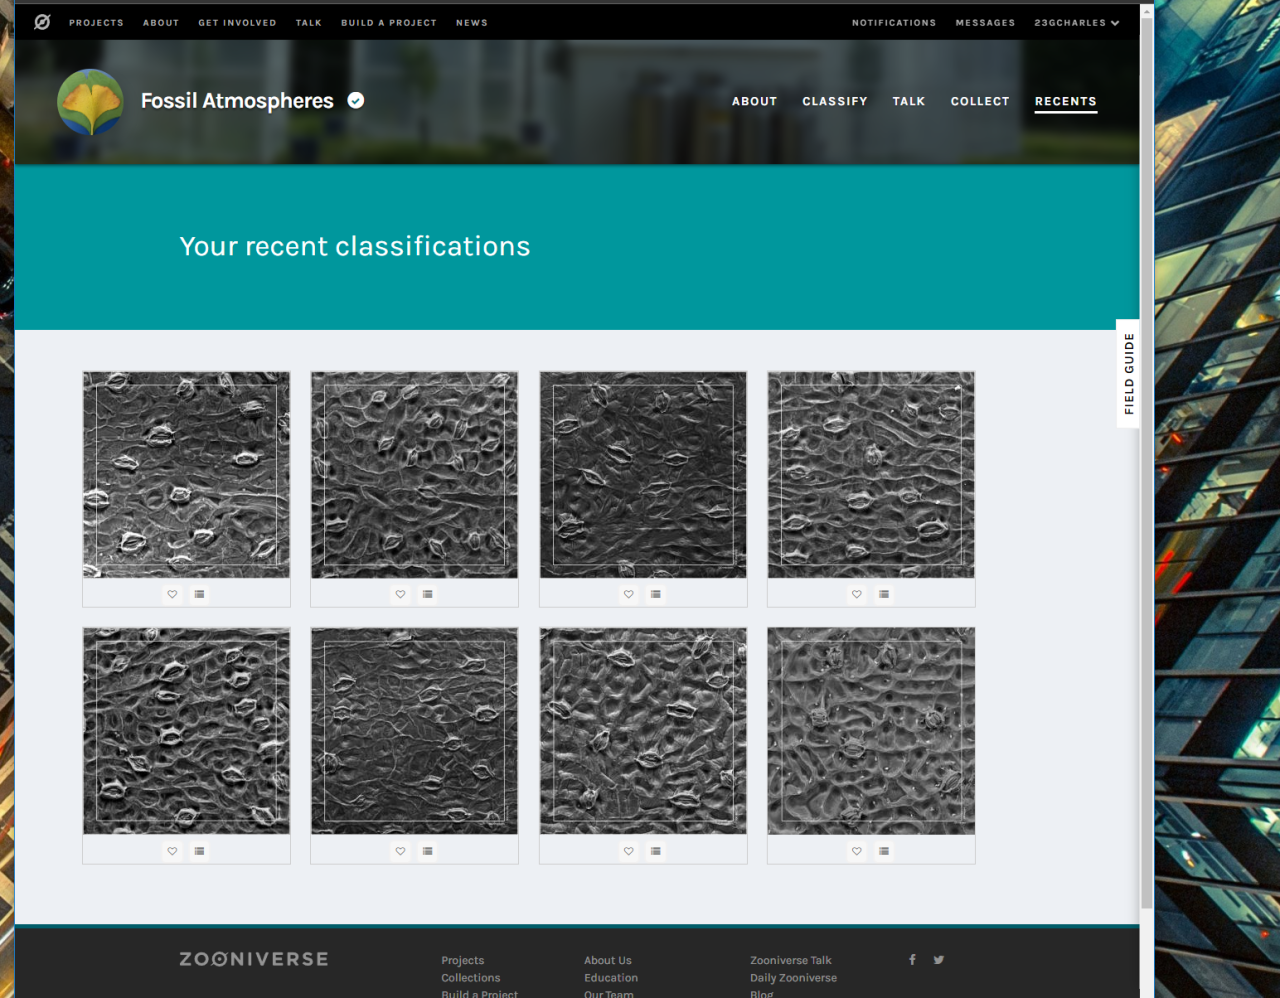Add second bottom-row image to a collection
This screenshot has width=1280, height=998.
coord(427,851)
